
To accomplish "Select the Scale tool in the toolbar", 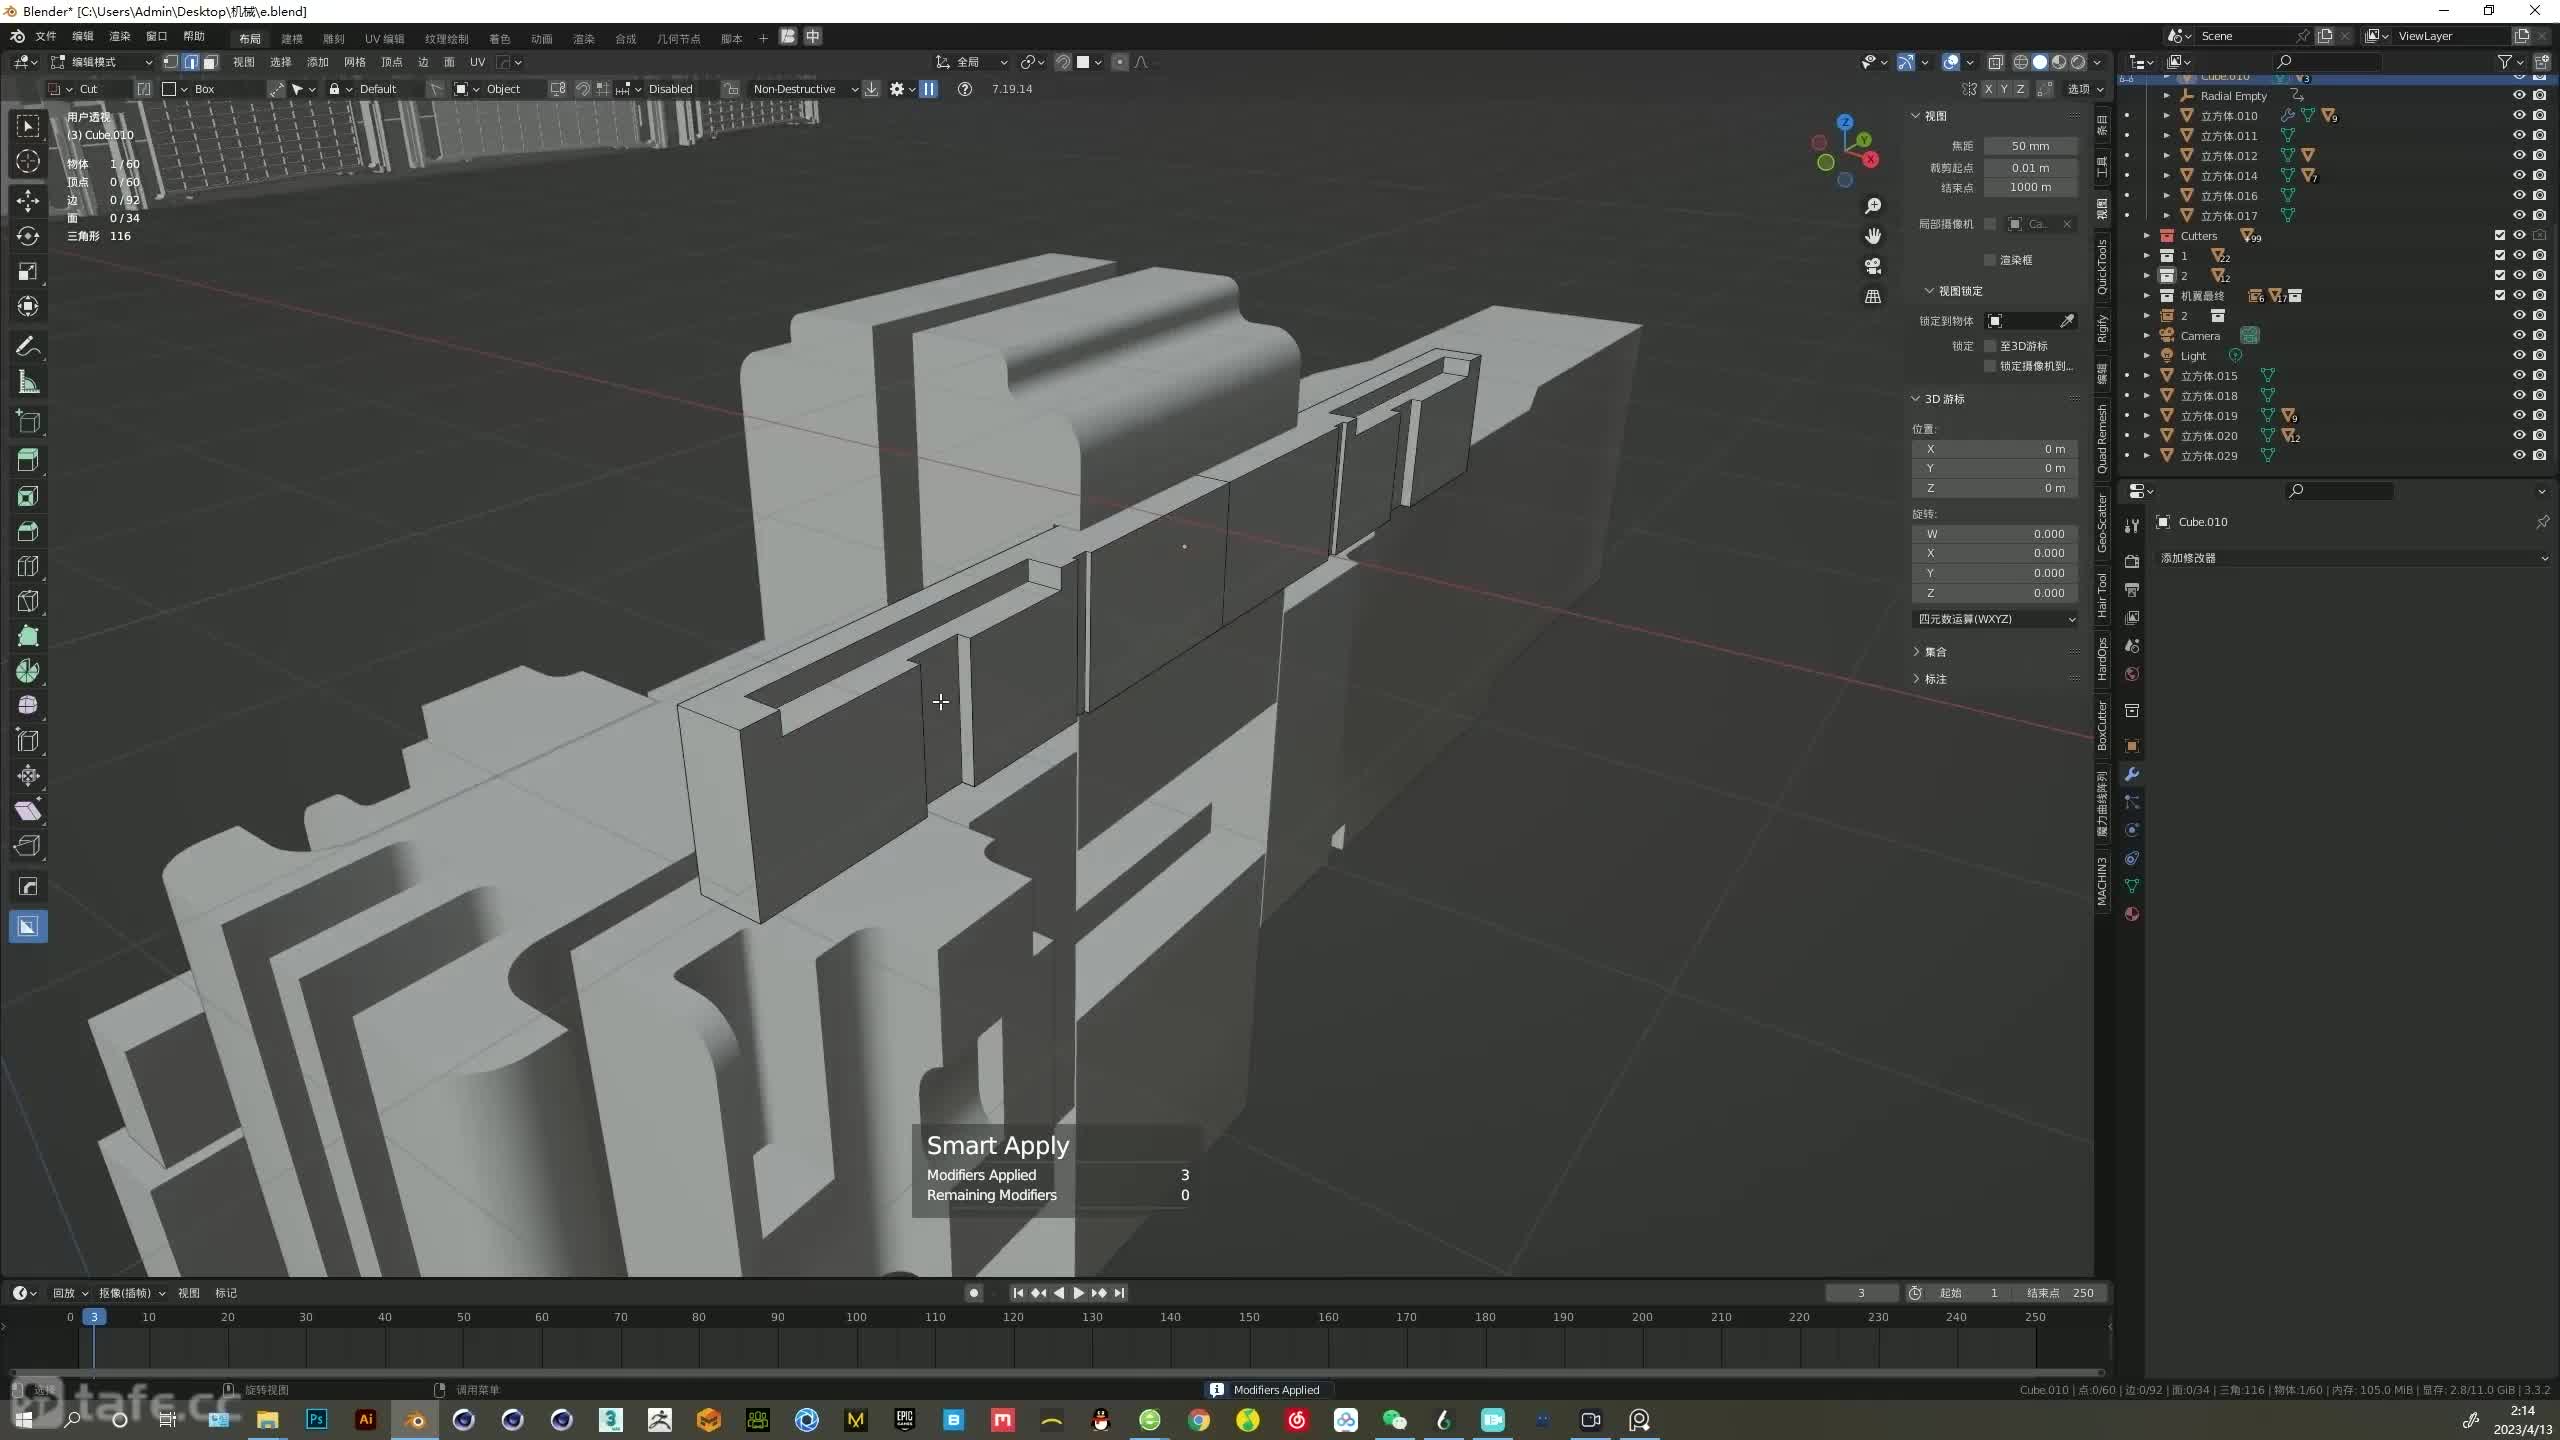I will click(28, 271).
